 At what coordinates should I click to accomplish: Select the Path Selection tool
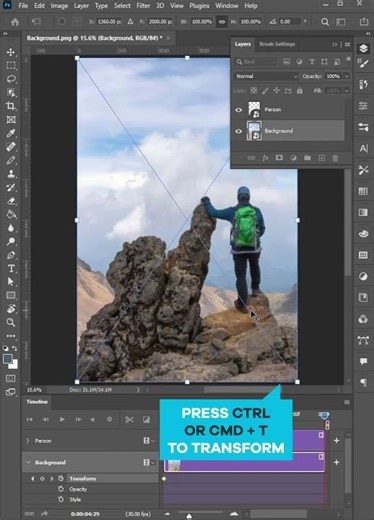[x=11, y=282]
